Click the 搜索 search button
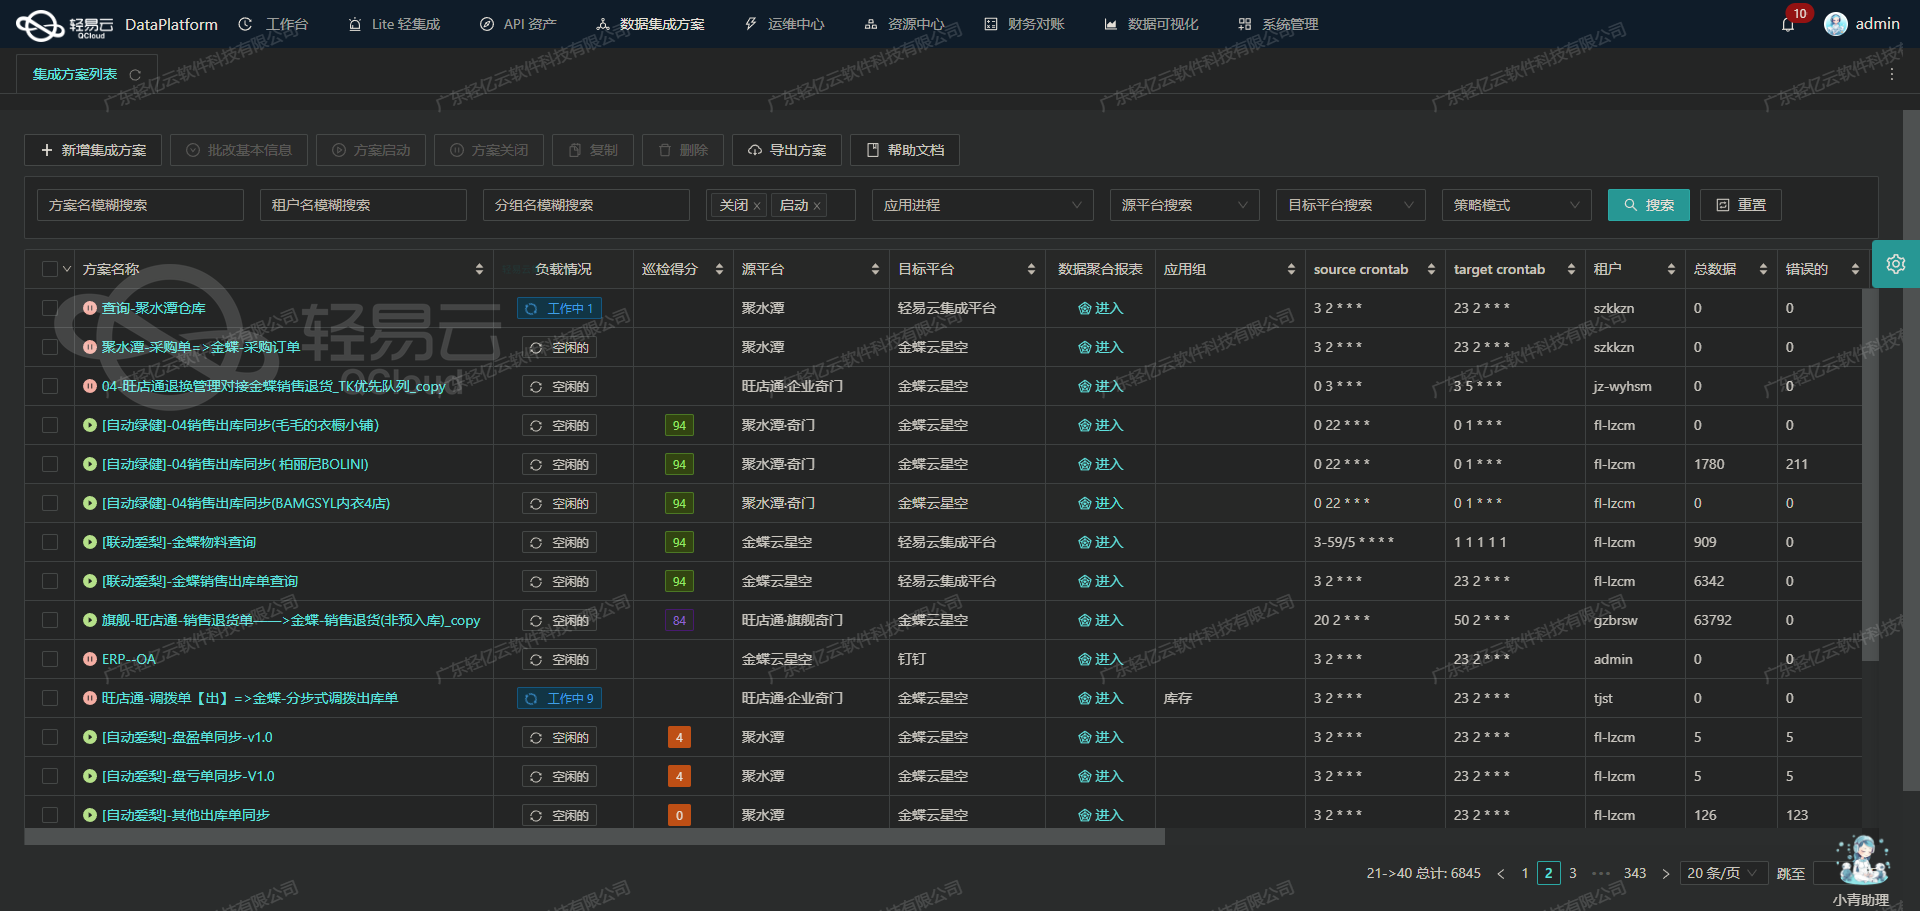Screen dimensions: 1920x911 [1649, 205]
